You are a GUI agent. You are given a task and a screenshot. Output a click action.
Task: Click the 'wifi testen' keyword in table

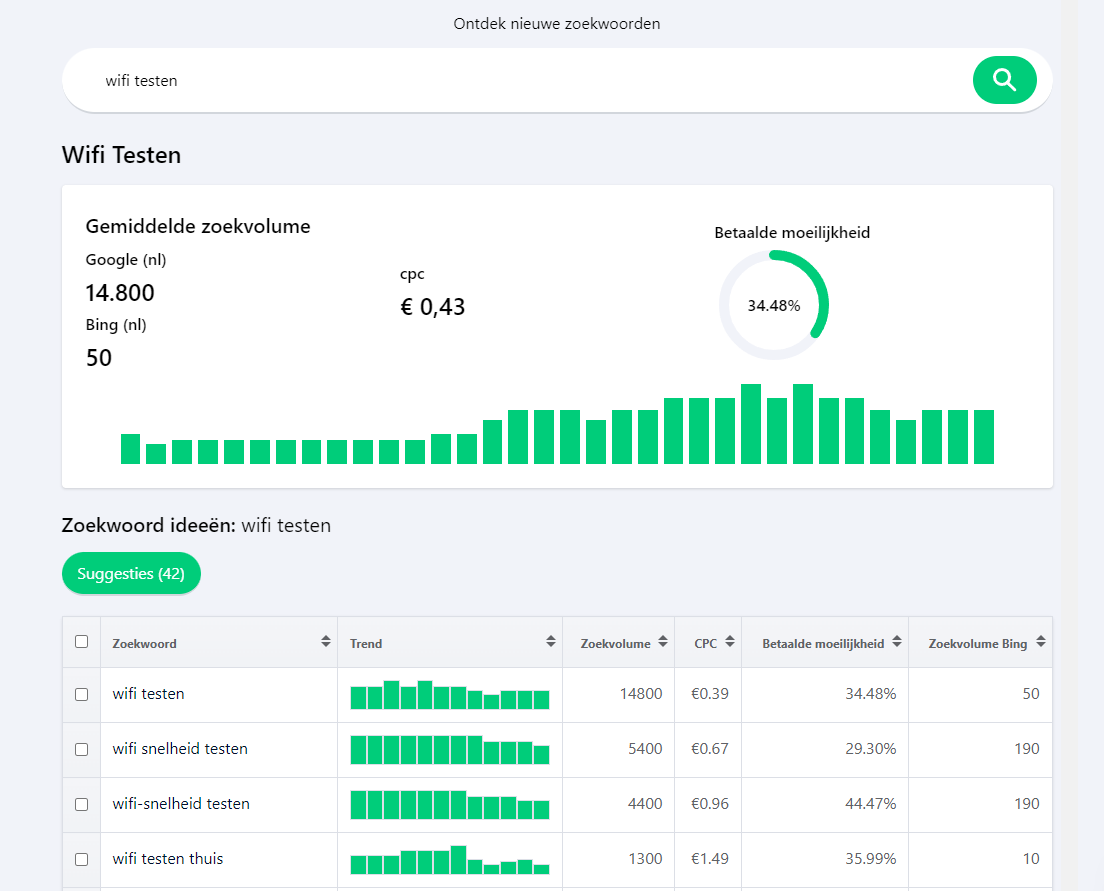[x=149, y=694]
